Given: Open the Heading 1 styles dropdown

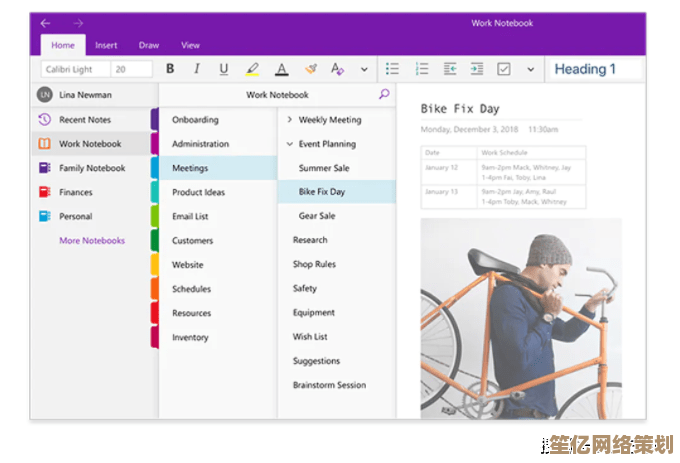Looking at the screenshot, I should pos(596,69).
